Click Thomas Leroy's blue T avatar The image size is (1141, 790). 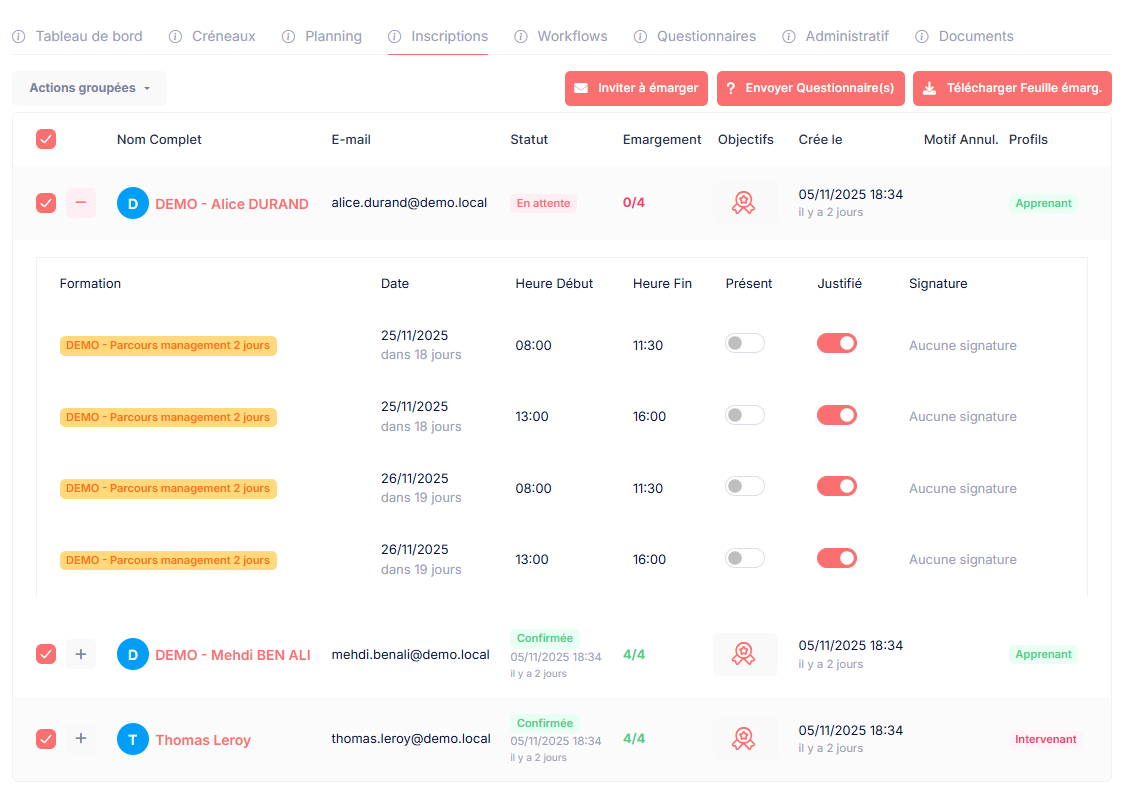[x=133, y=739]
